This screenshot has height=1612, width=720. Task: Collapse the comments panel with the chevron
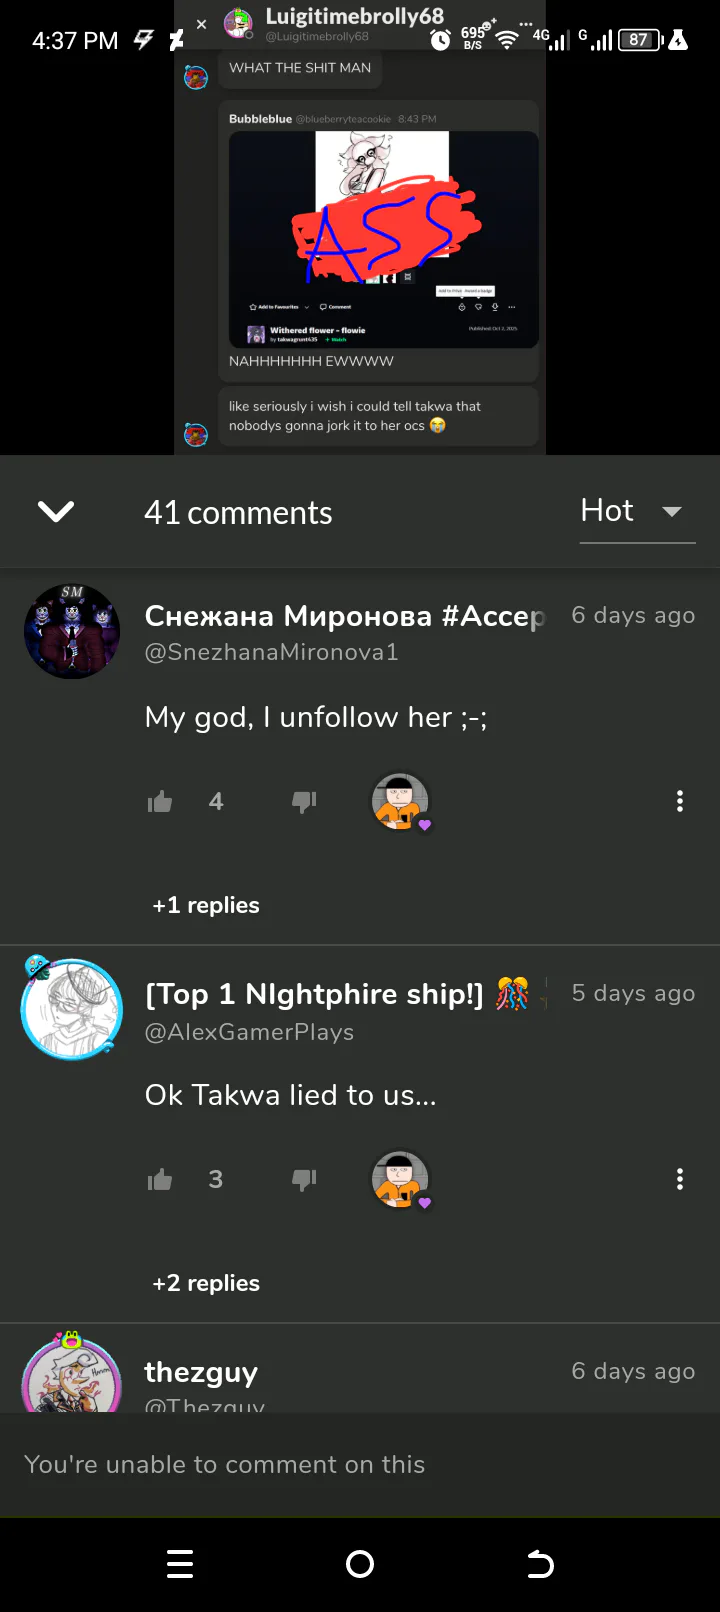[56, 512]
